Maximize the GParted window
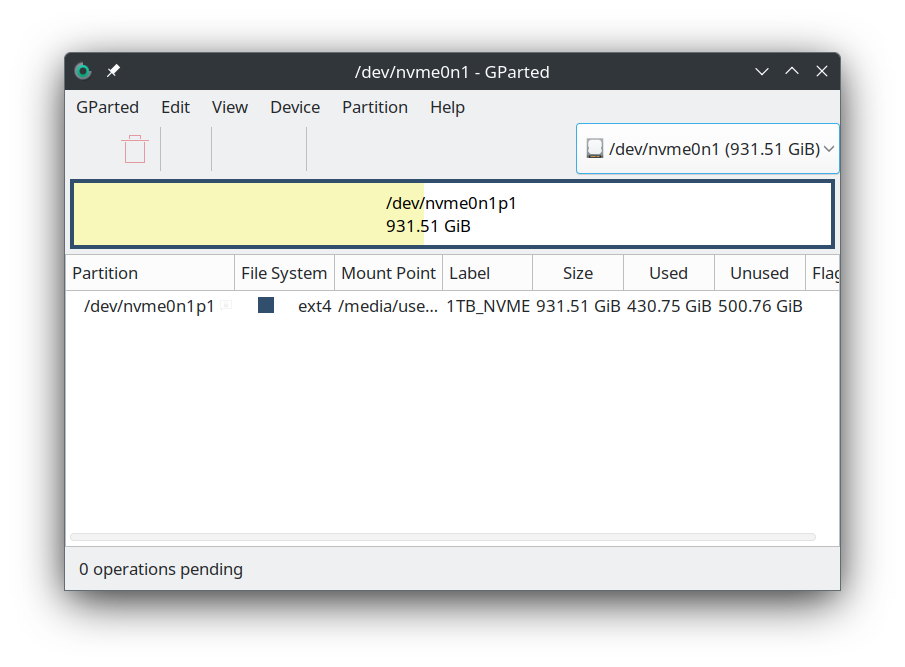The width and height of the screenshot is (905, 667). tap(792, 71)
